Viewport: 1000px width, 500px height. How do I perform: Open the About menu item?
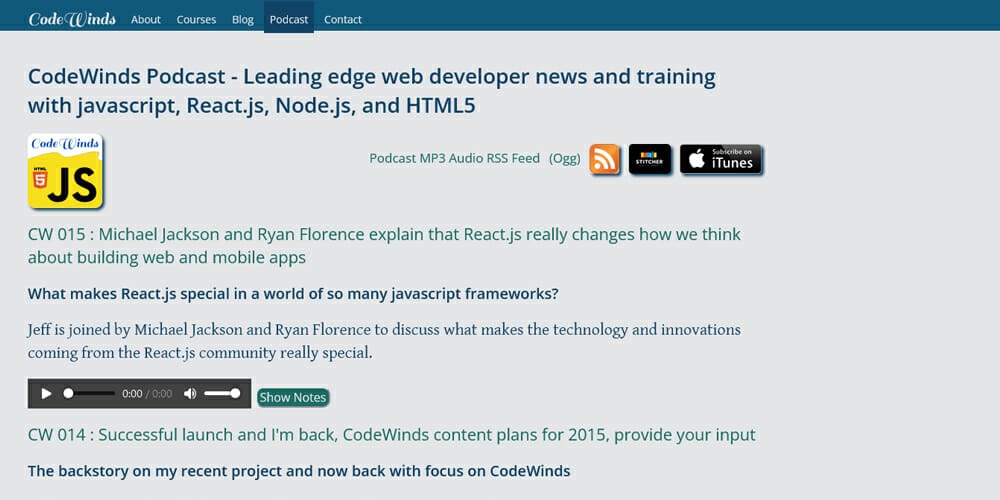(146, 19)
